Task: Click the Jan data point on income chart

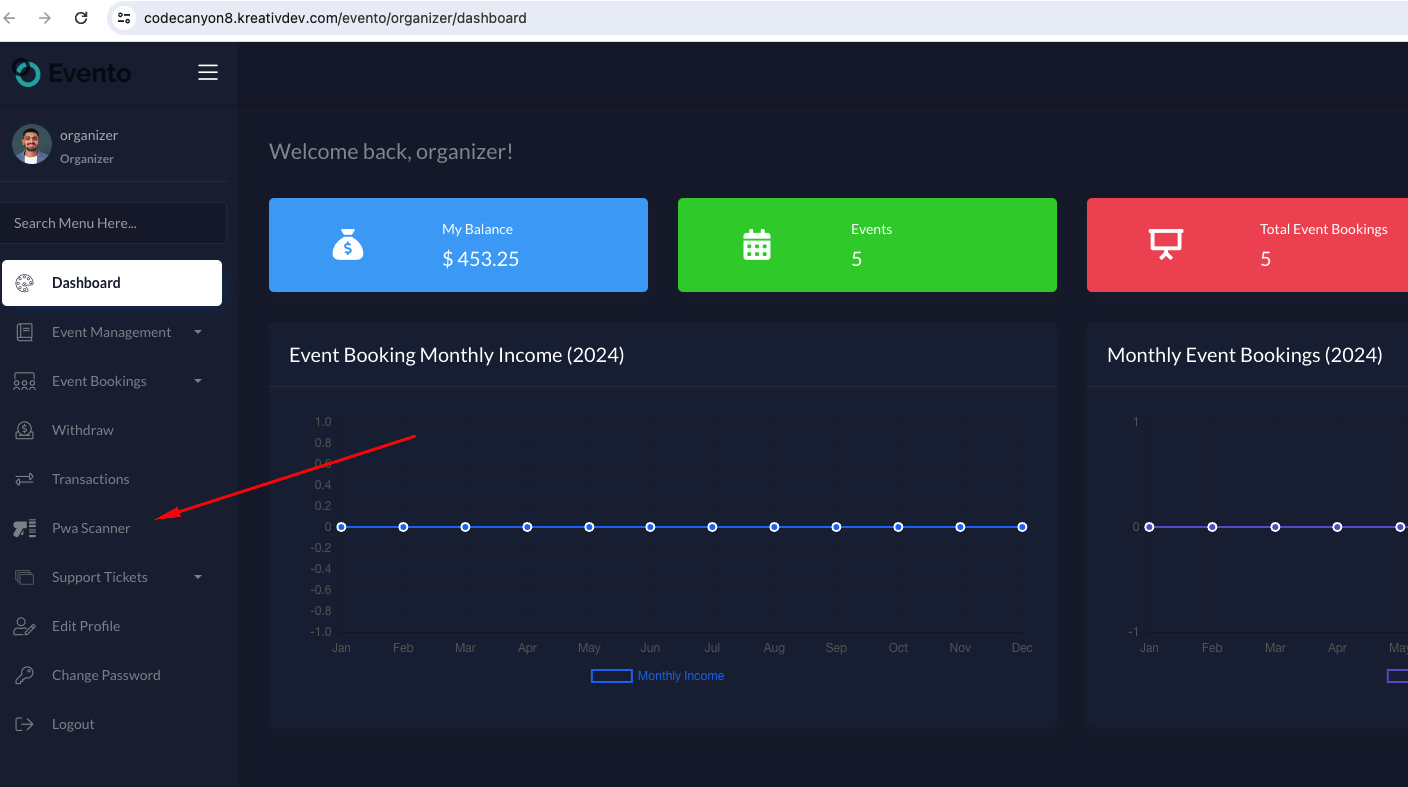Action: pos(341,527)
